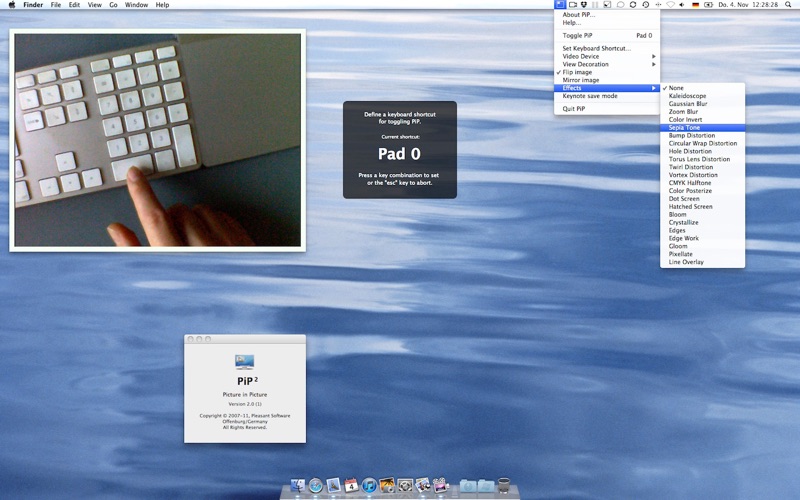The image size is (800, 500).
Task: Launch iTunes from the Dock
Action: point(369,485)
